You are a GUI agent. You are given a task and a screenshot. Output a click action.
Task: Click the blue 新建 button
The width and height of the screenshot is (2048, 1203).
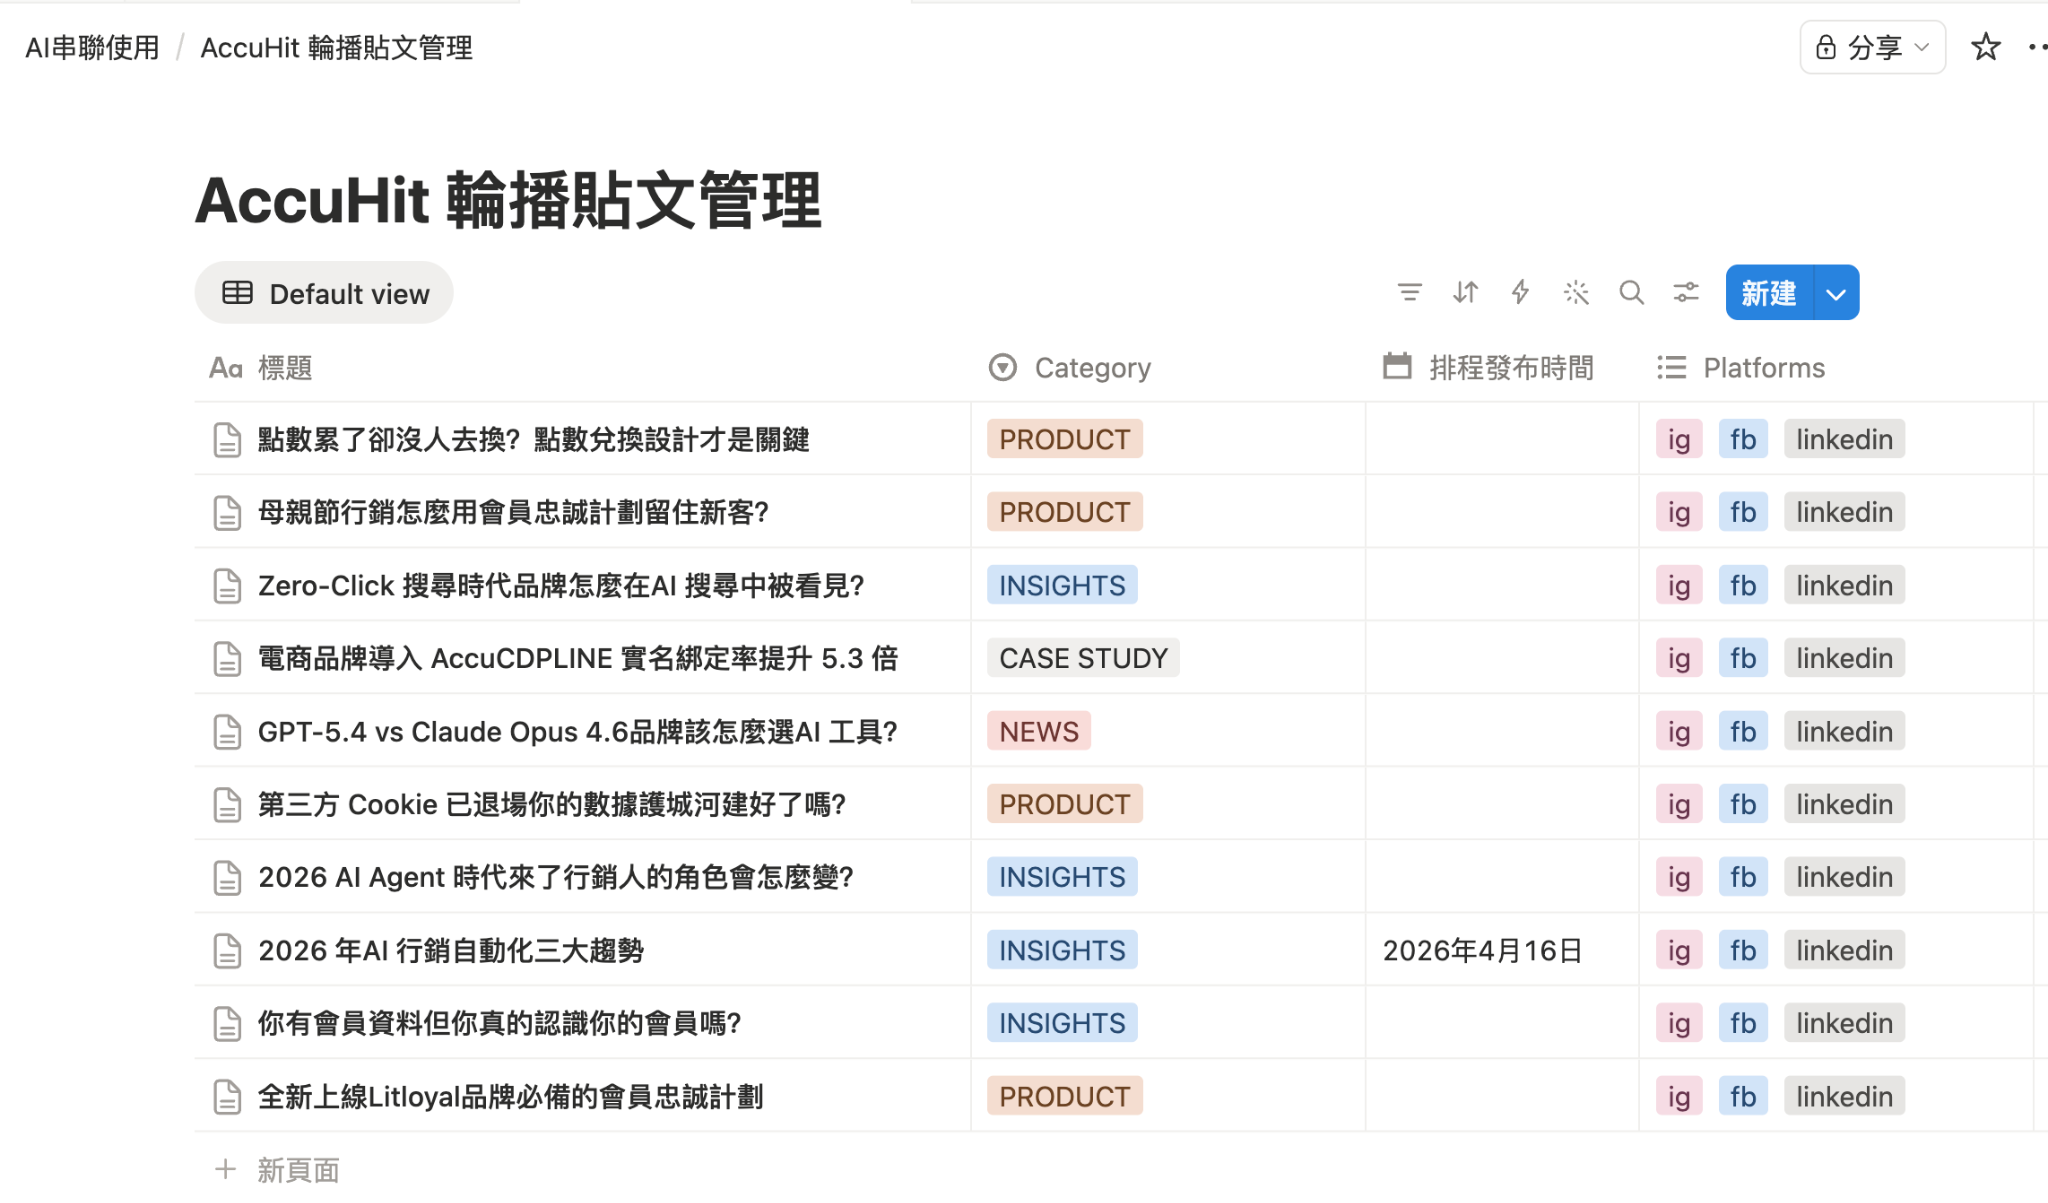pos(1768,293)
